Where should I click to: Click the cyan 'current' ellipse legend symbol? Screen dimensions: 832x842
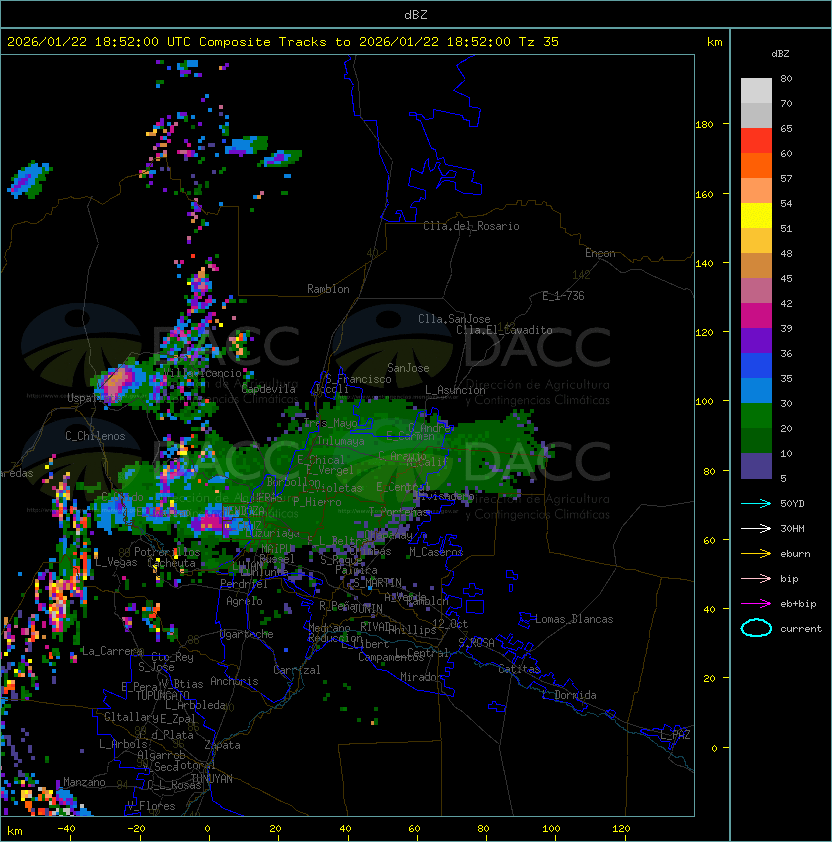(x=756, y=628)
